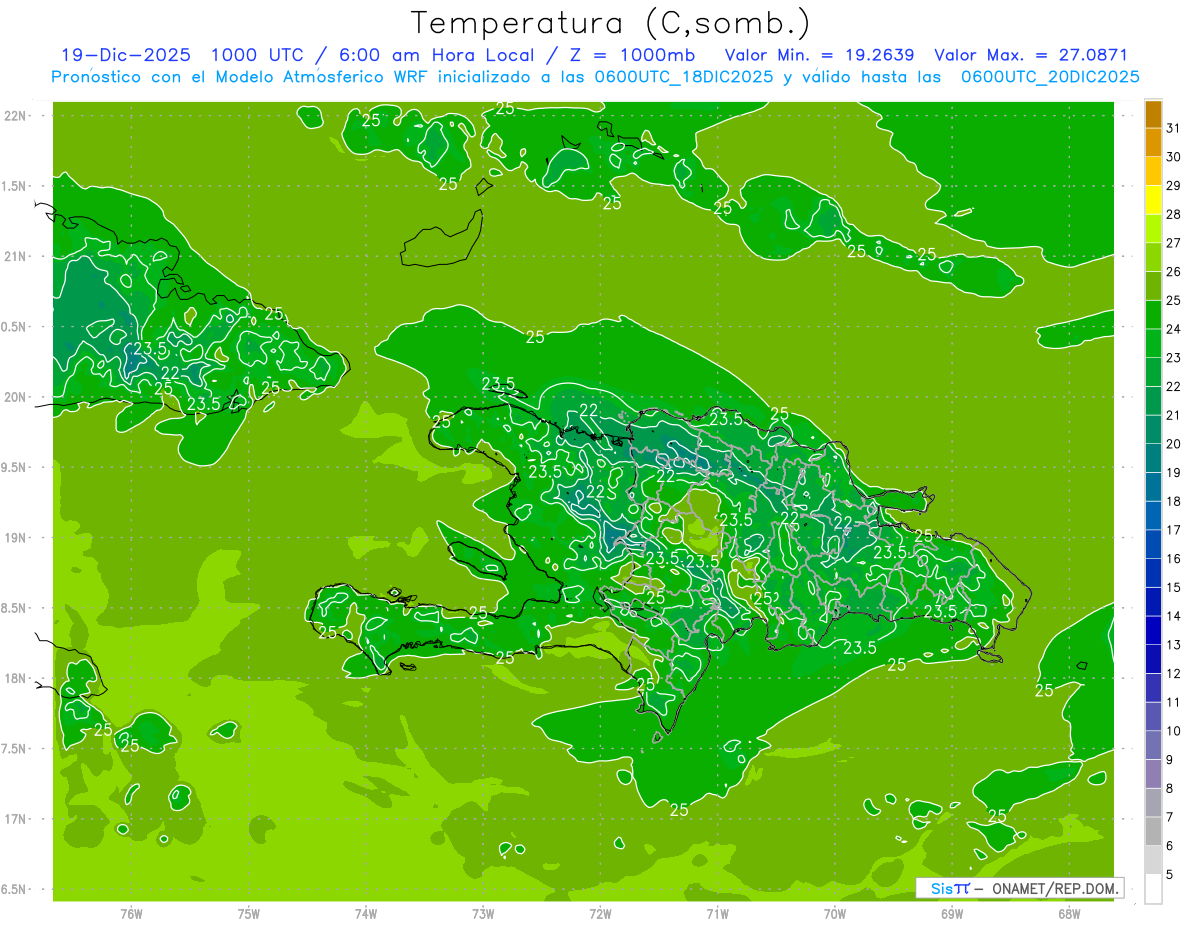The width and height of the screenshot is (1200, 927).
Task: Click the legend label '18'
Action: (x=1174, y=501)
